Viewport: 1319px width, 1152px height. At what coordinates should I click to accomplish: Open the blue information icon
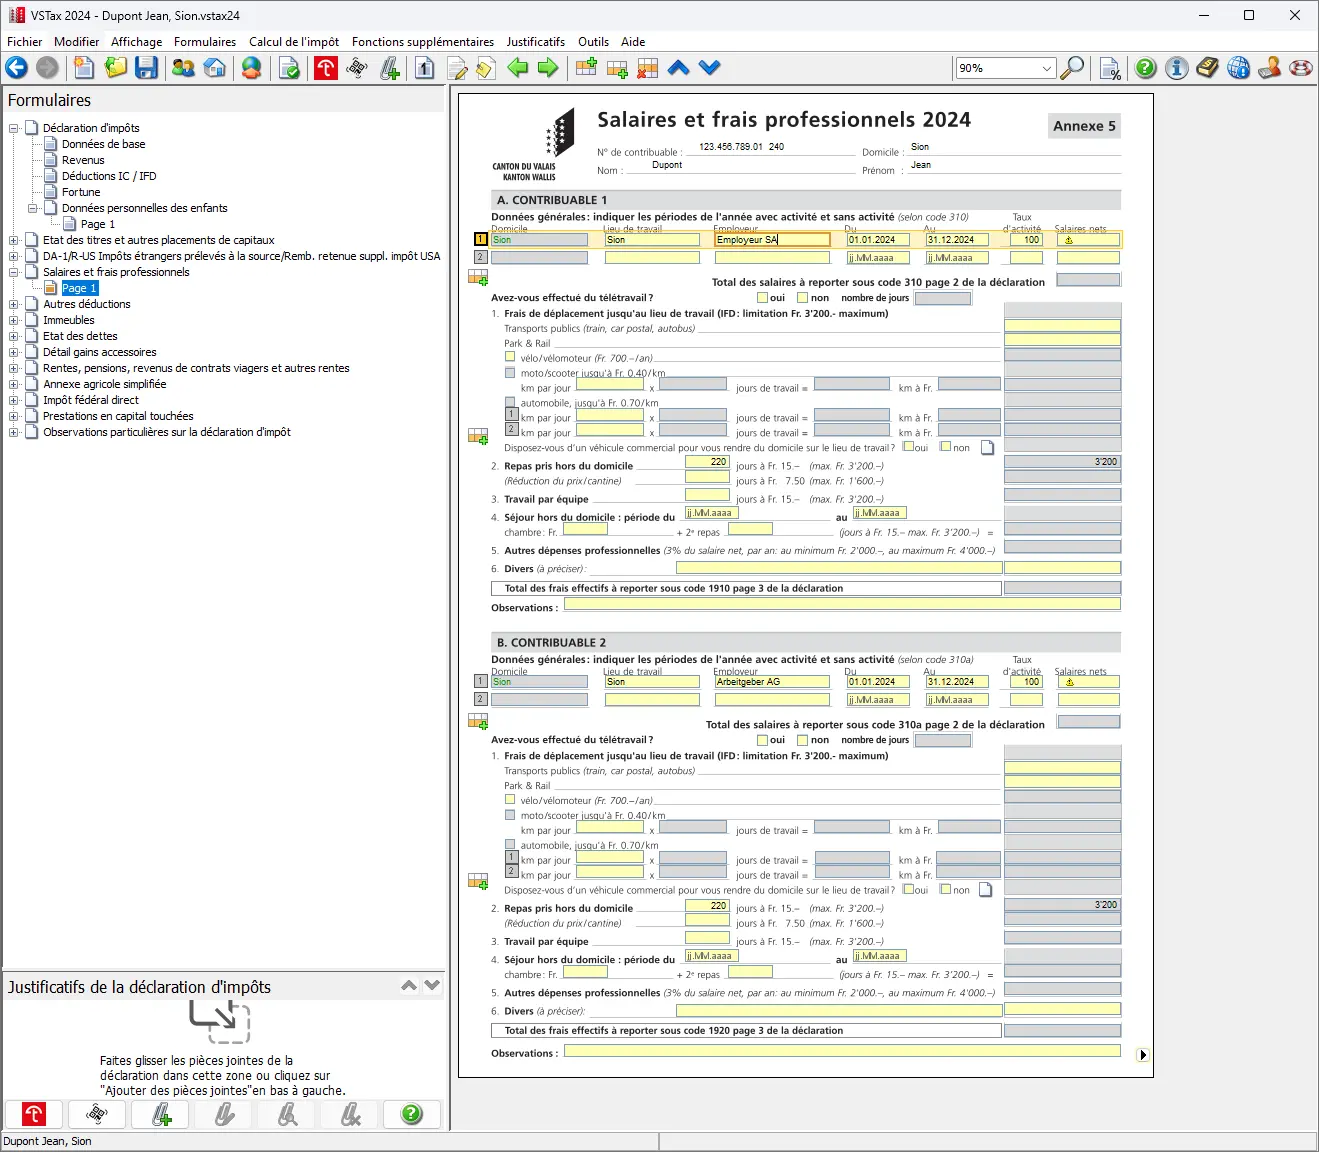point(1177,68)
